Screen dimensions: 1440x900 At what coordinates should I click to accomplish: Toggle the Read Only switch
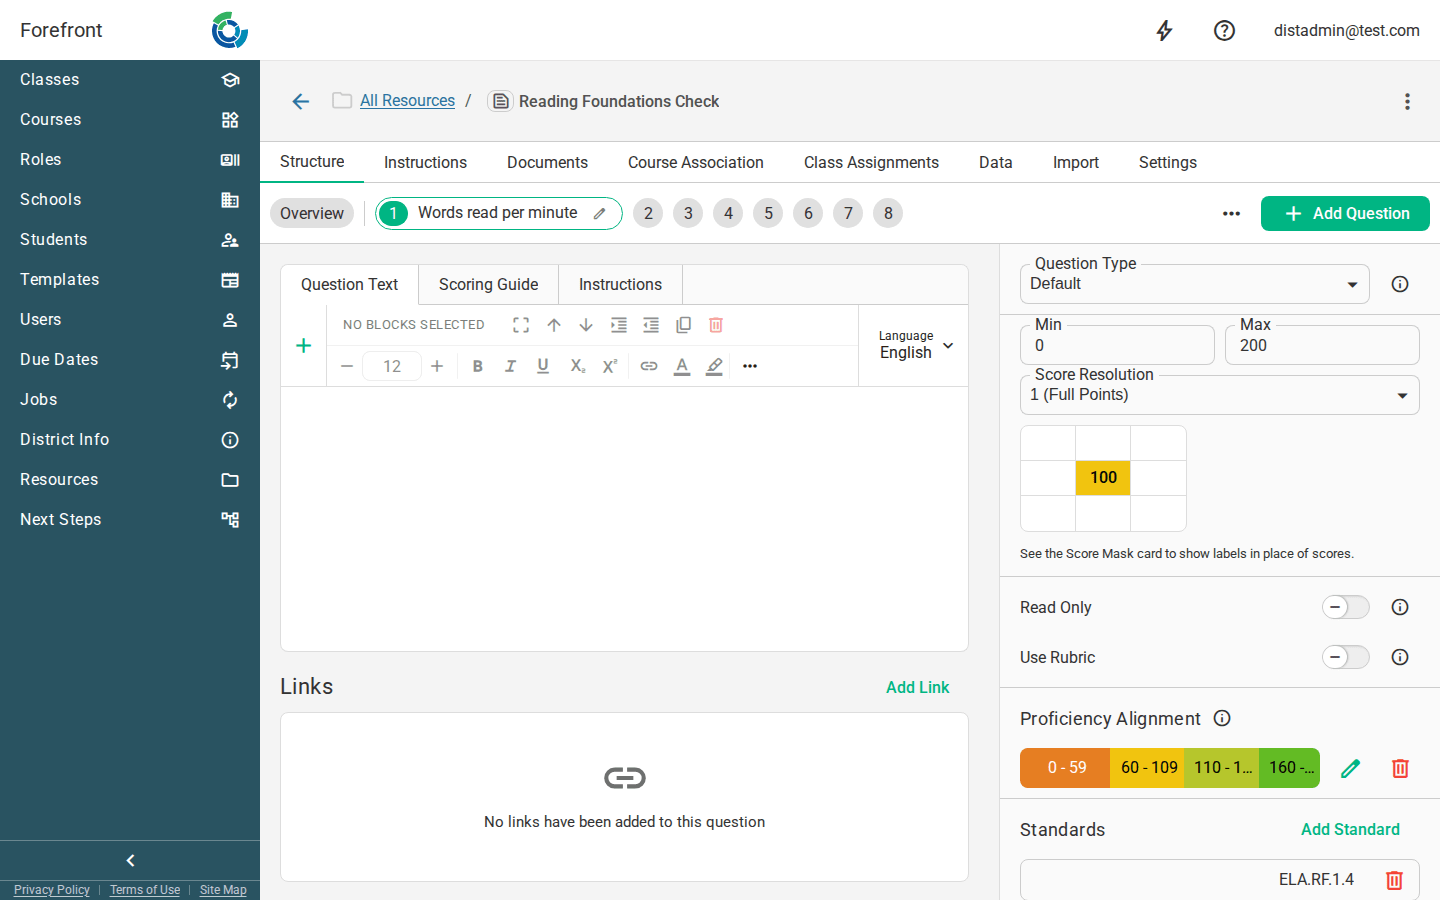[1345, 607]
